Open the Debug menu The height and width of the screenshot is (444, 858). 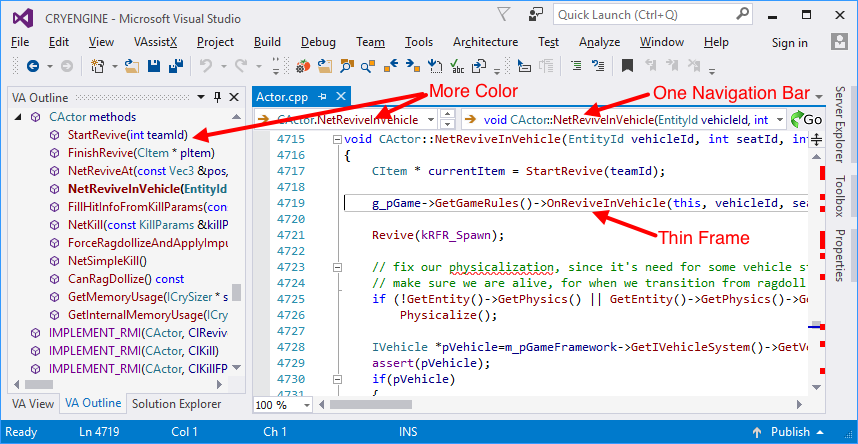(x=318, y=42)
